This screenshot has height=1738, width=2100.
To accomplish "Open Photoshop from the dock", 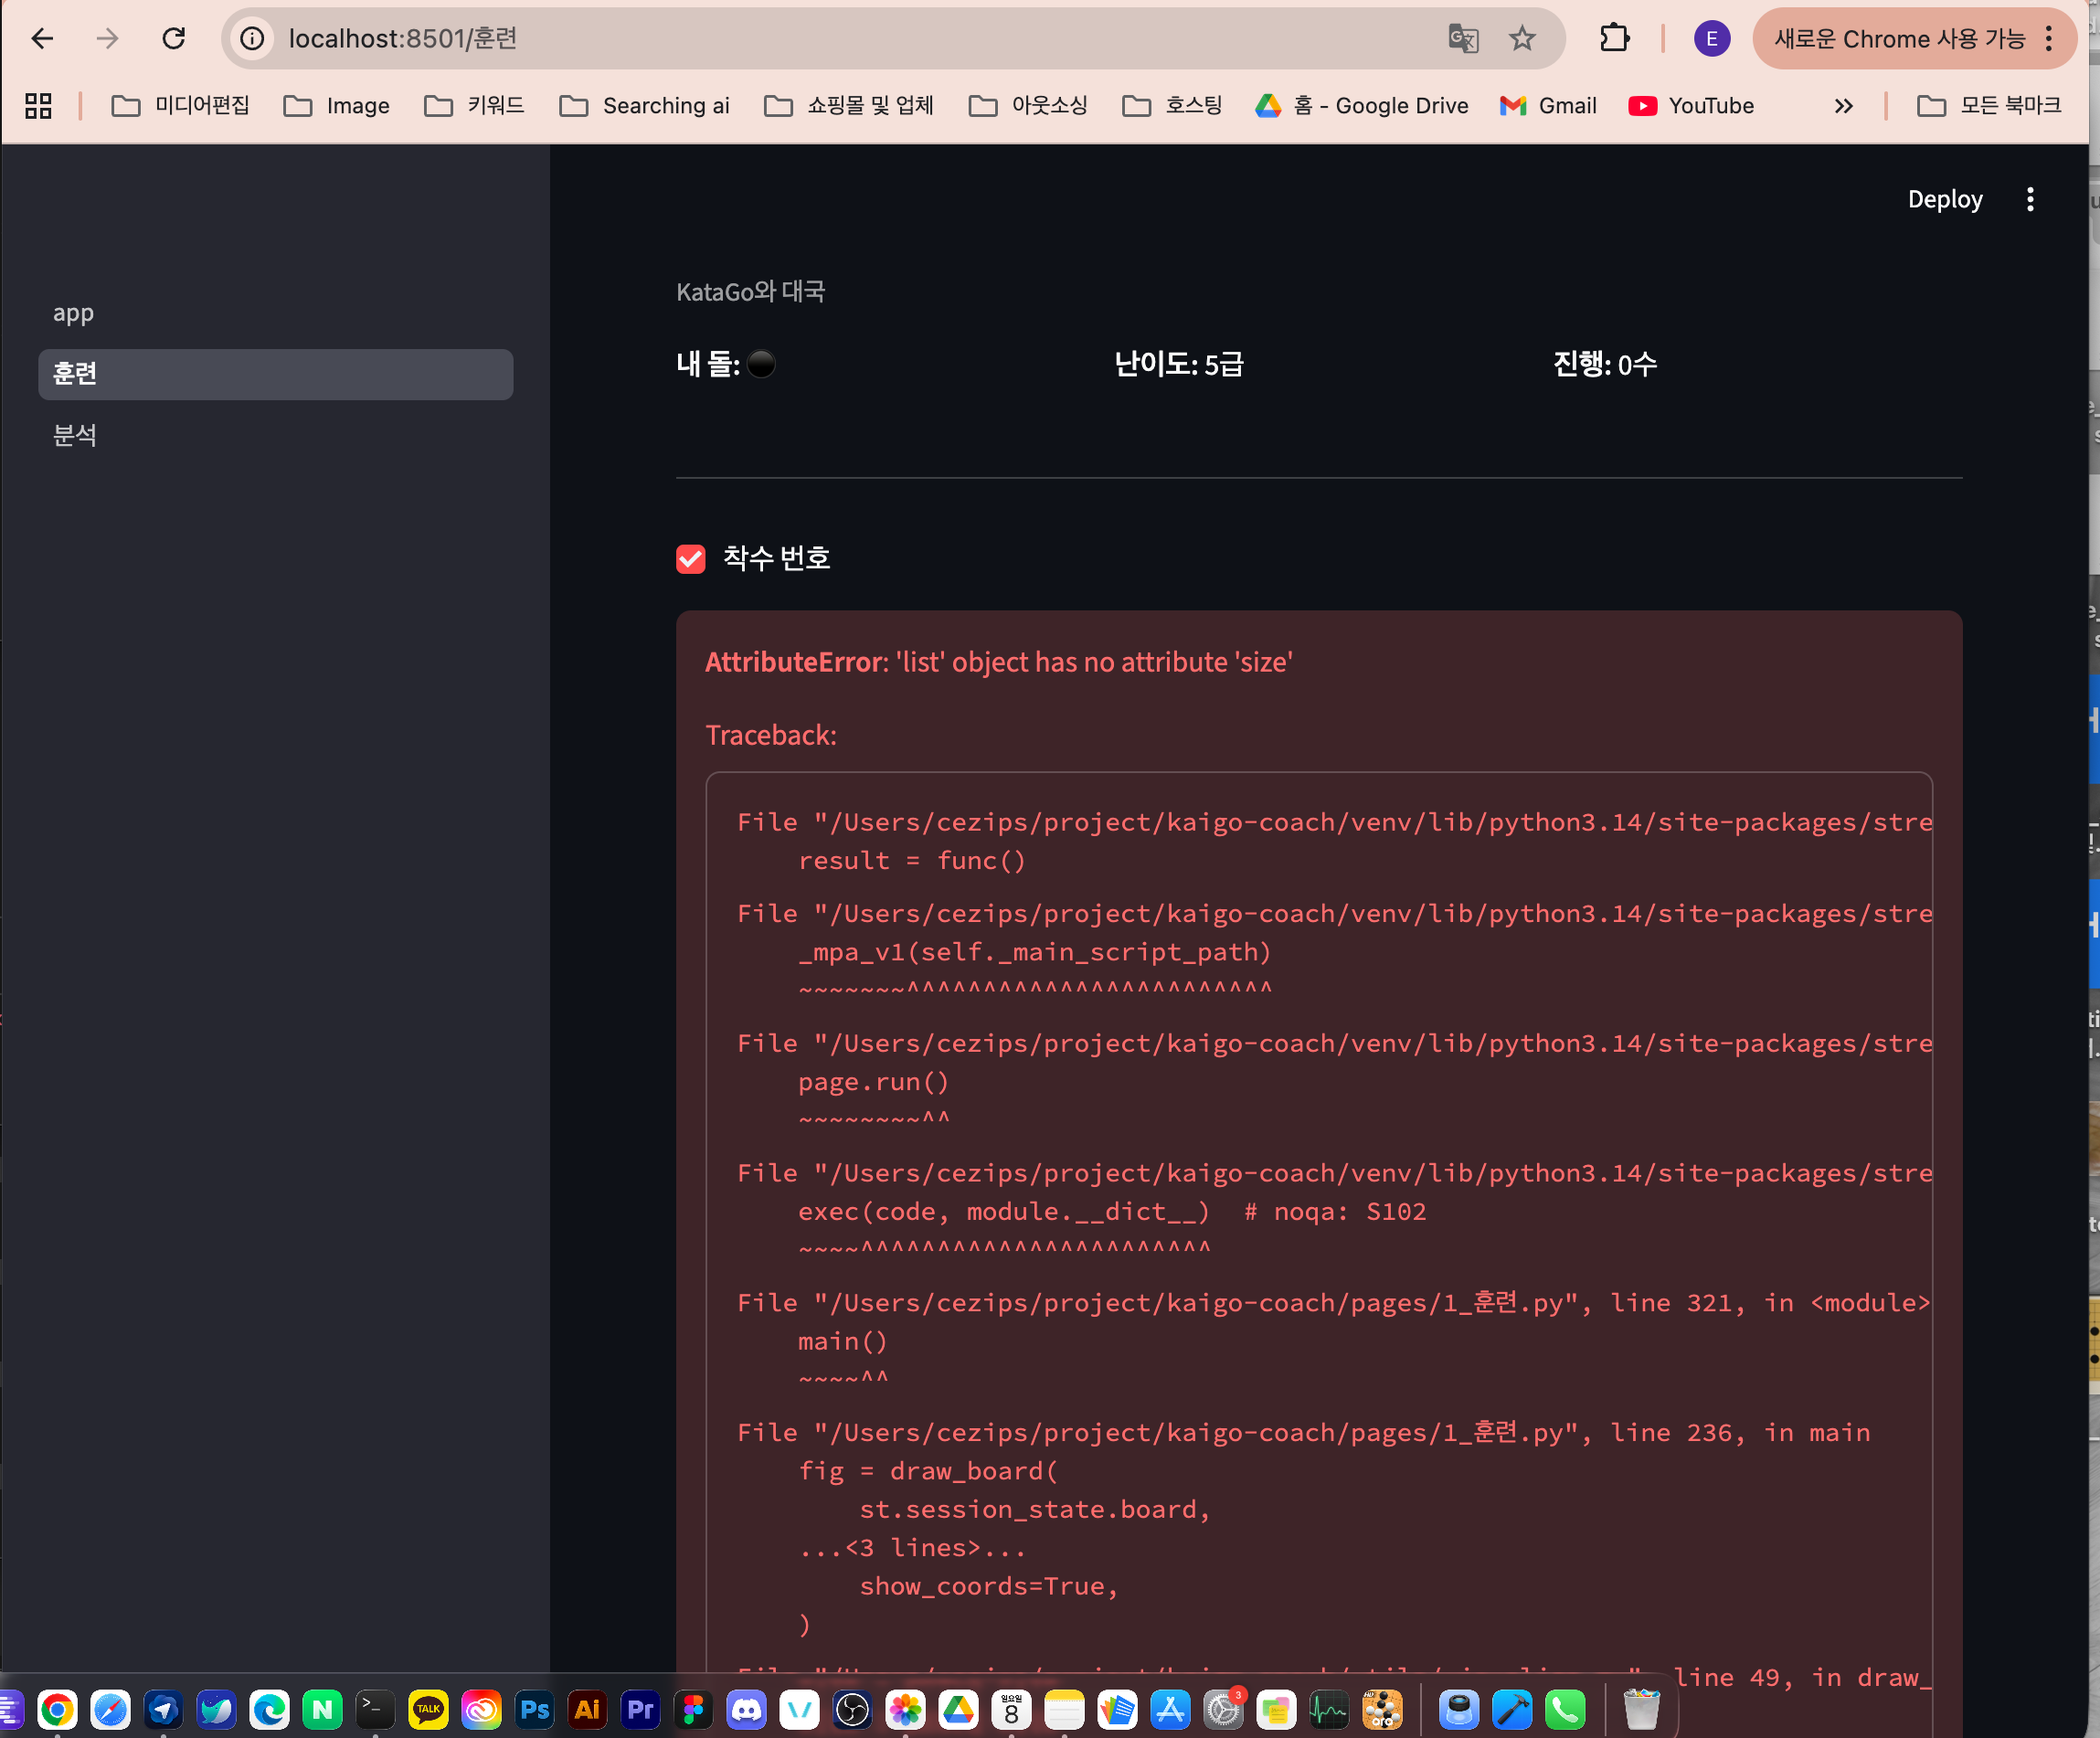I will pos(534,1711).
